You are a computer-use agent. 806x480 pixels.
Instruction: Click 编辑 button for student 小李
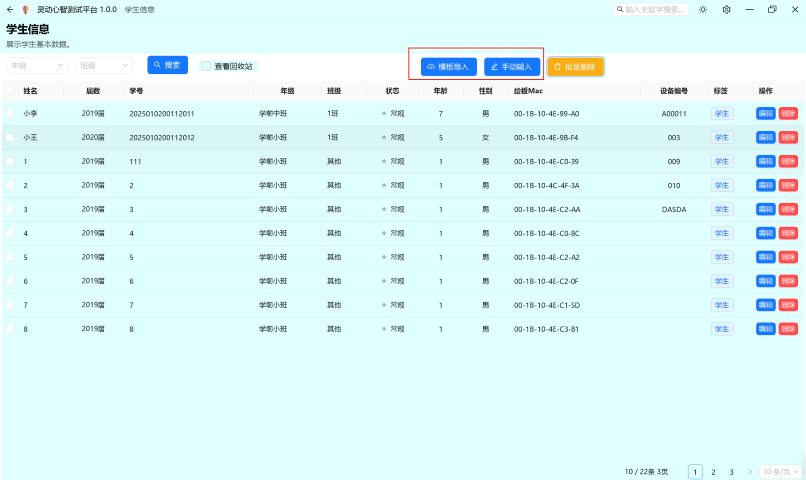(765, 114)
